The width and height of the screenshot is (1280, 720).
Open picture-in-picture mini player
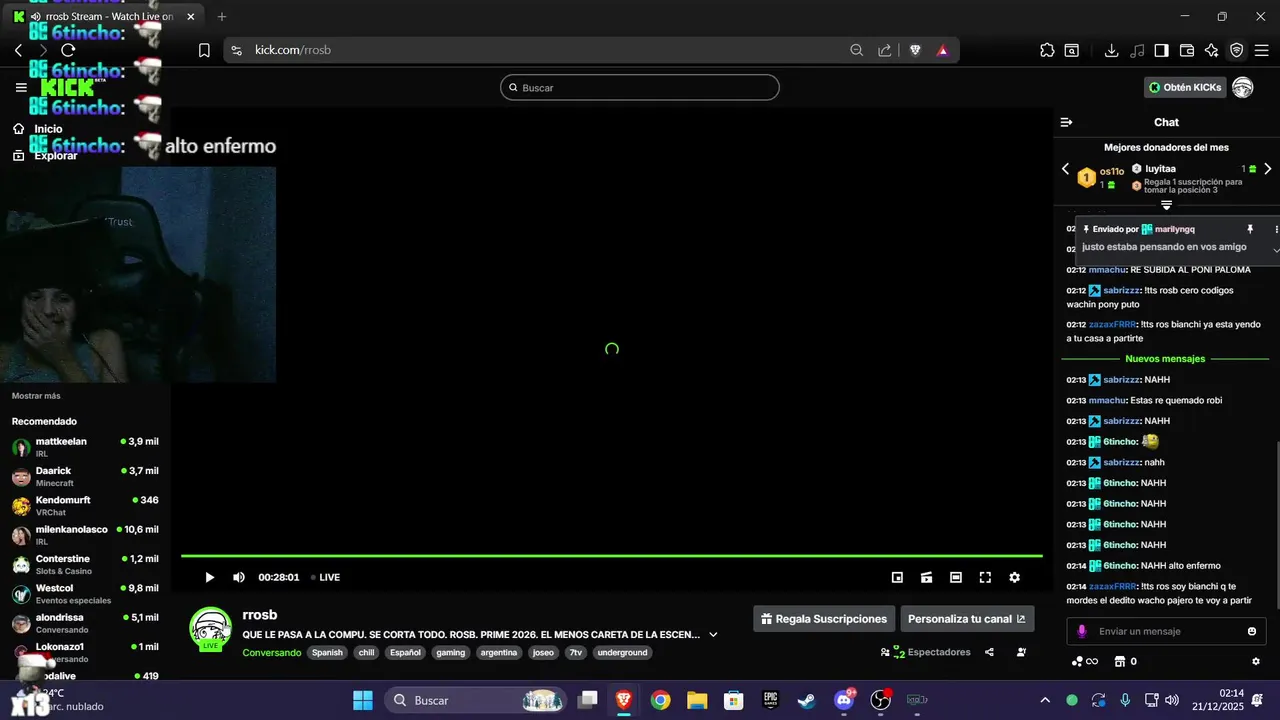897,577
